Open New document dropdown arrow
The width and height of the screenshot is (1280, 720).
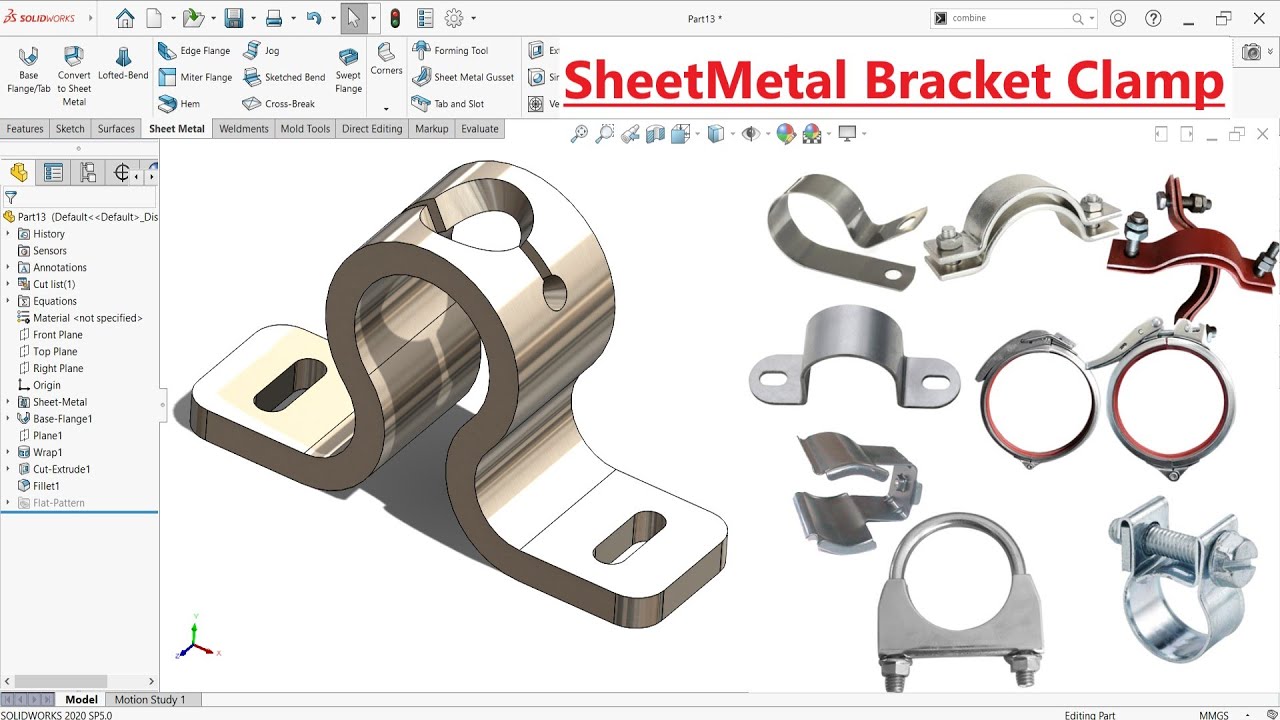173,18
